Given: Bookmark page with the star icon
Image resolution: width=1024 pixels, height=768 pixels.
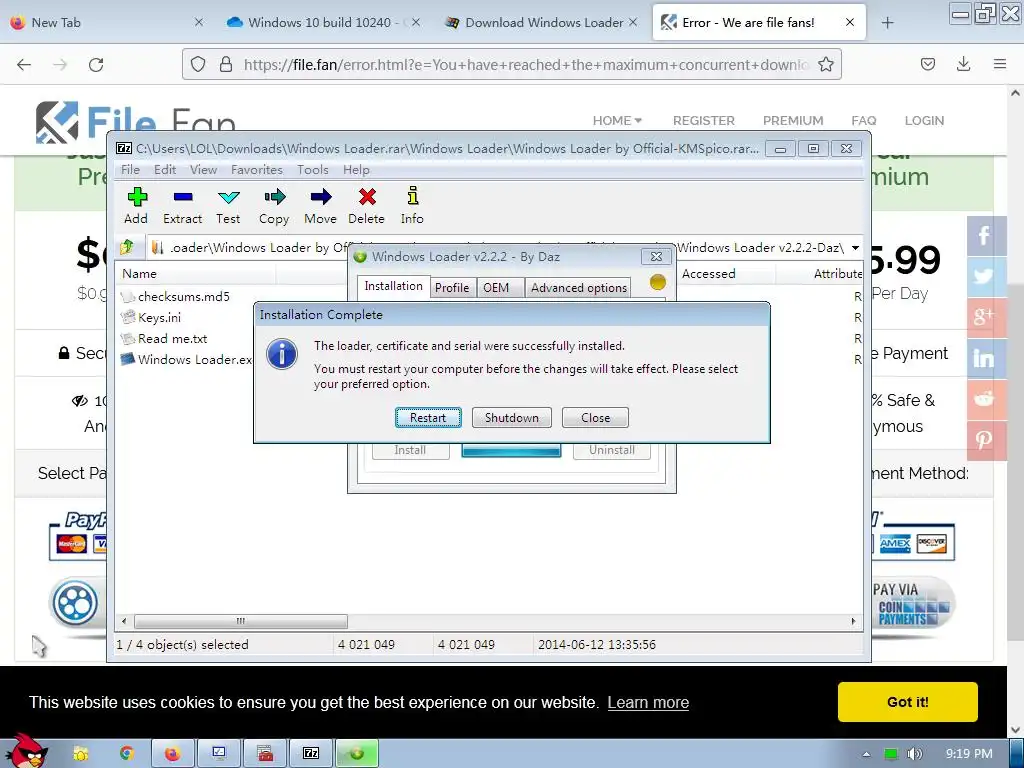Looking at the screenshot, I should point(825,64).
